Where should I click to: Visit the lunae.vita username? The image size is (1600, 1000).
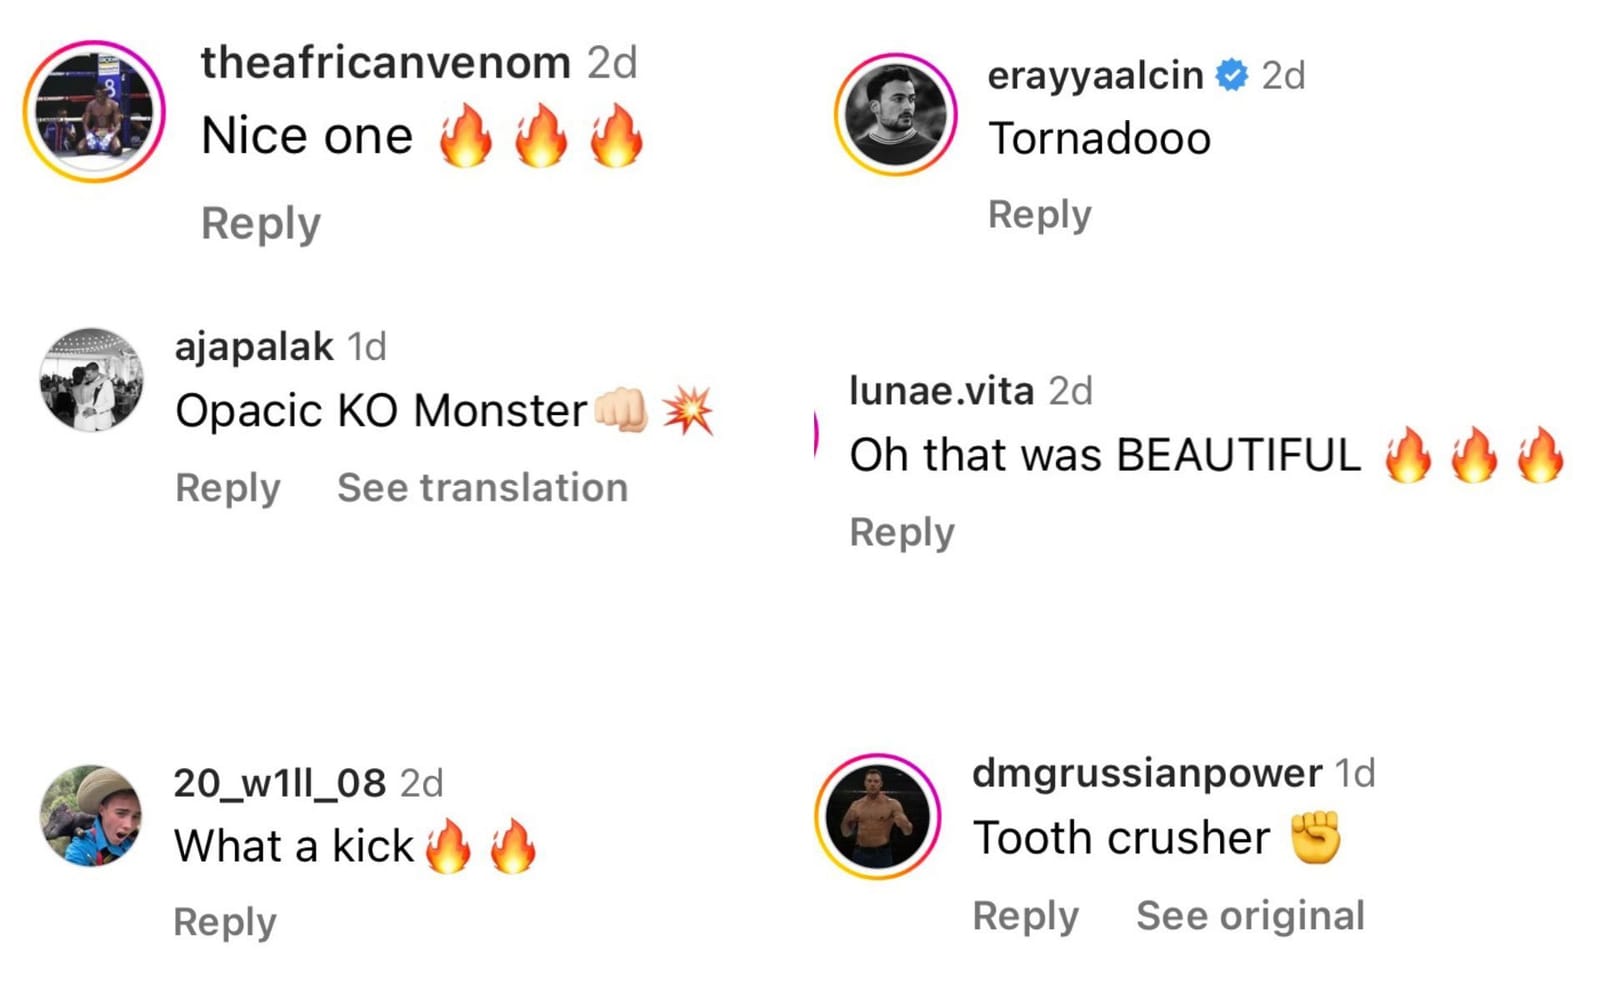point(940,390)
